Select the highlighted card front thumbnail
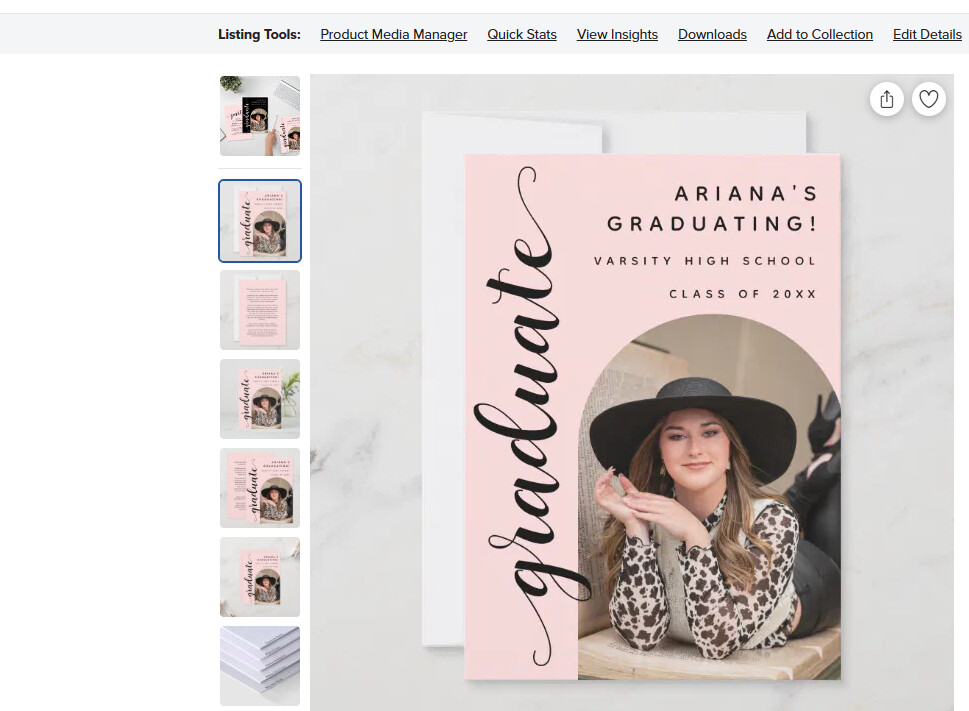Viewport: 969px width, 711px height. point(260,221)
